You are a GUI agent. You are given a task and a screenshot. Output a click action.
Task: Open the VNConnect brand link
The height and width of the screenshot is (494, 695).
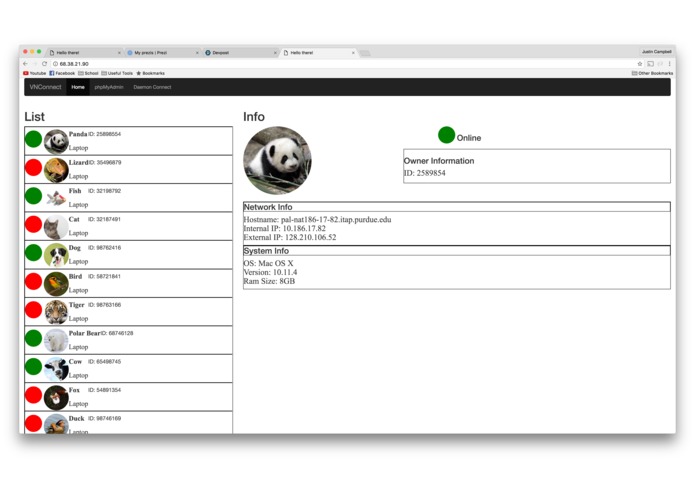coord(45,87)
